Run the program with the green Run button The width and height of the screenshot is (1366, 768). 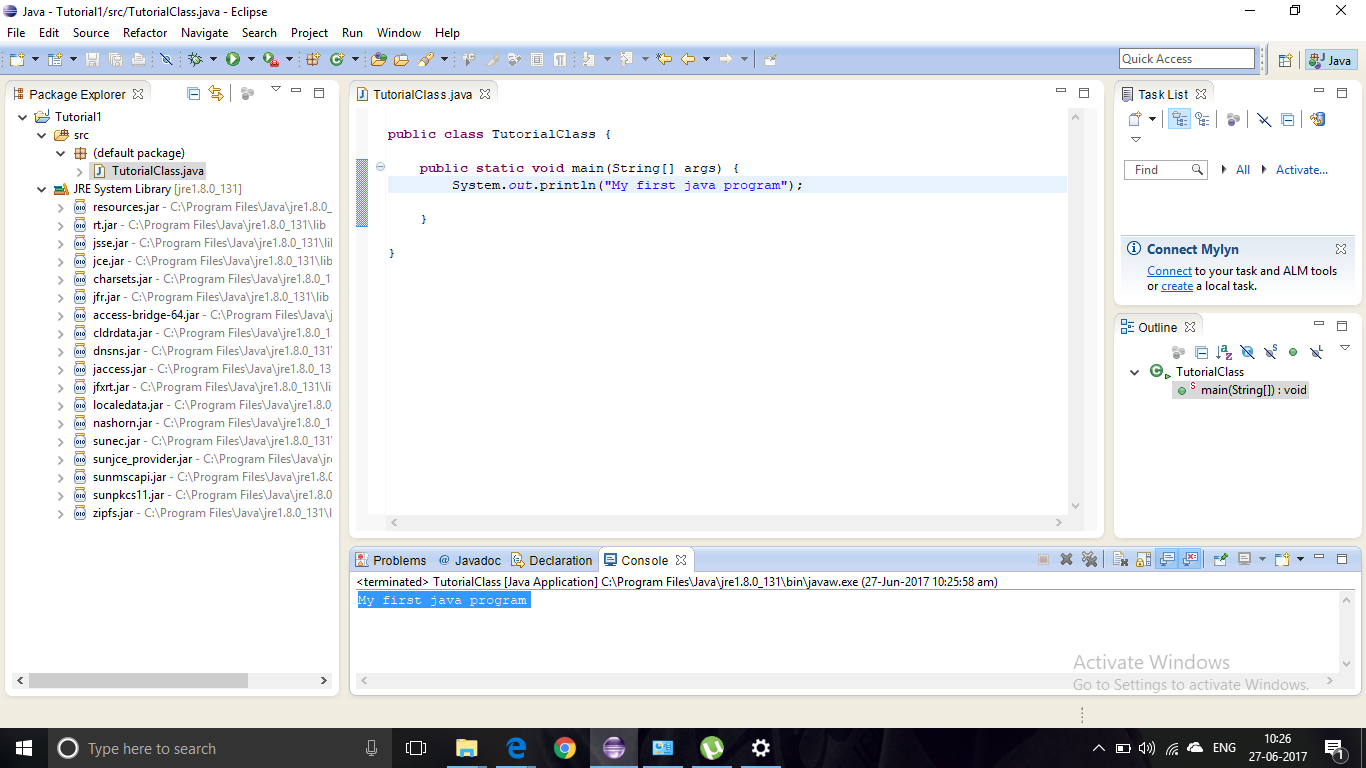pos(233,60)
